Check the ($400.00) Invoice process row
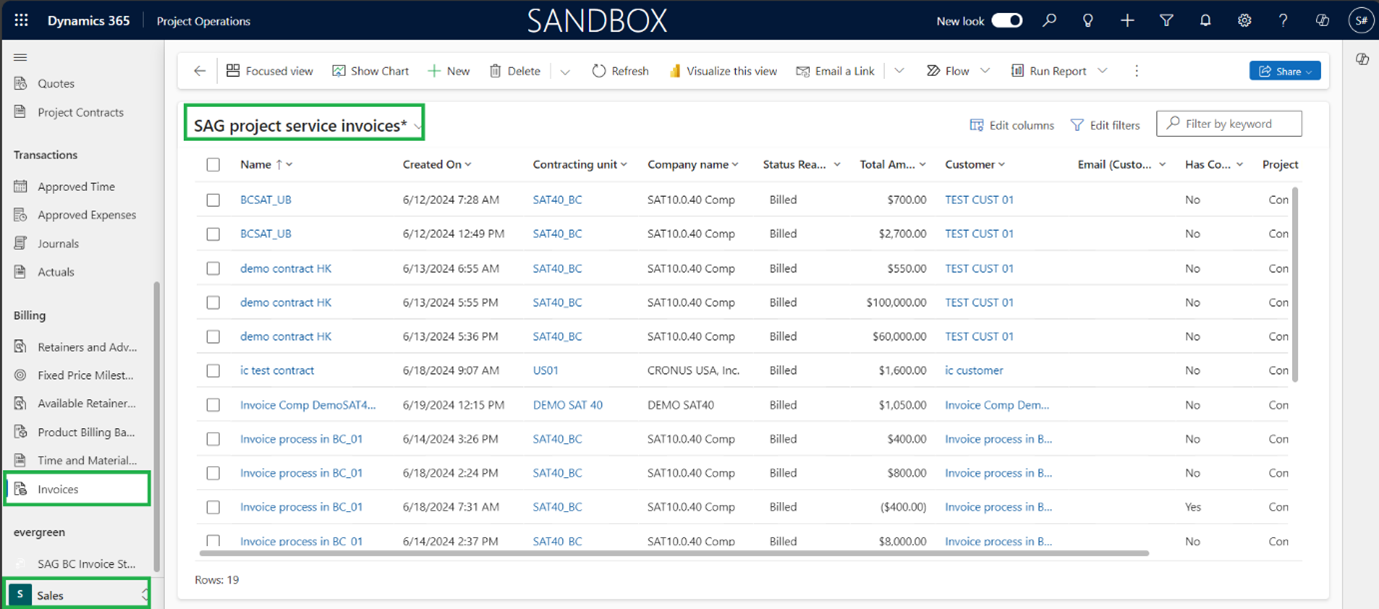Screen dimensions: 1379x609 [x=213, y=507]
